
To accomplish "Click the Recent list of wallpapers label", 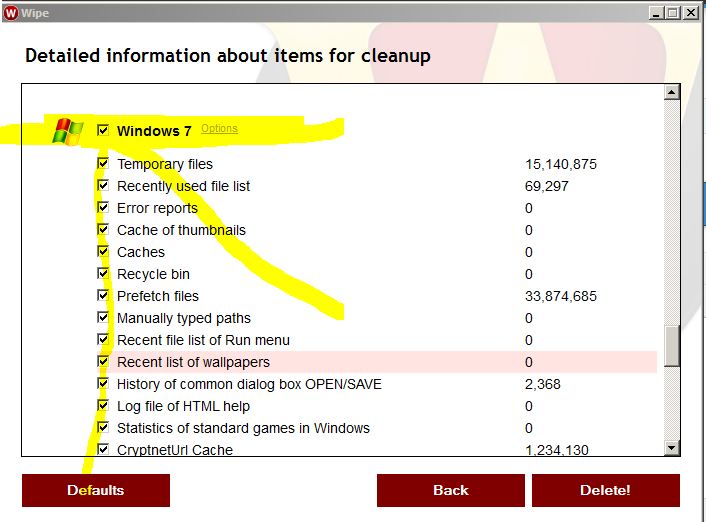I will (193, 363).
